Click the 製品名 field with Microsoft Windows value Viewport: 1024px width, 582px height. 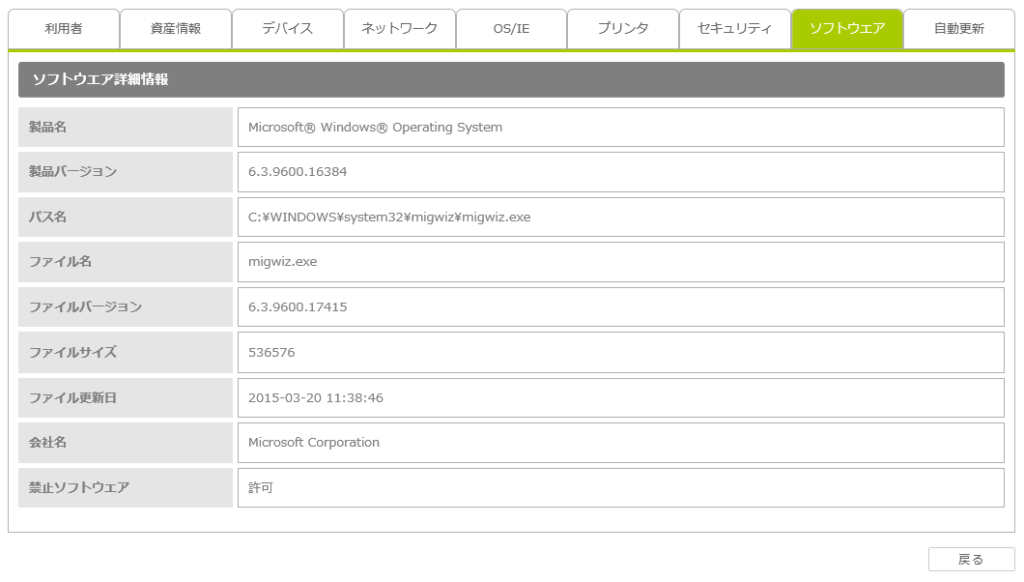[x=620, y=127]
